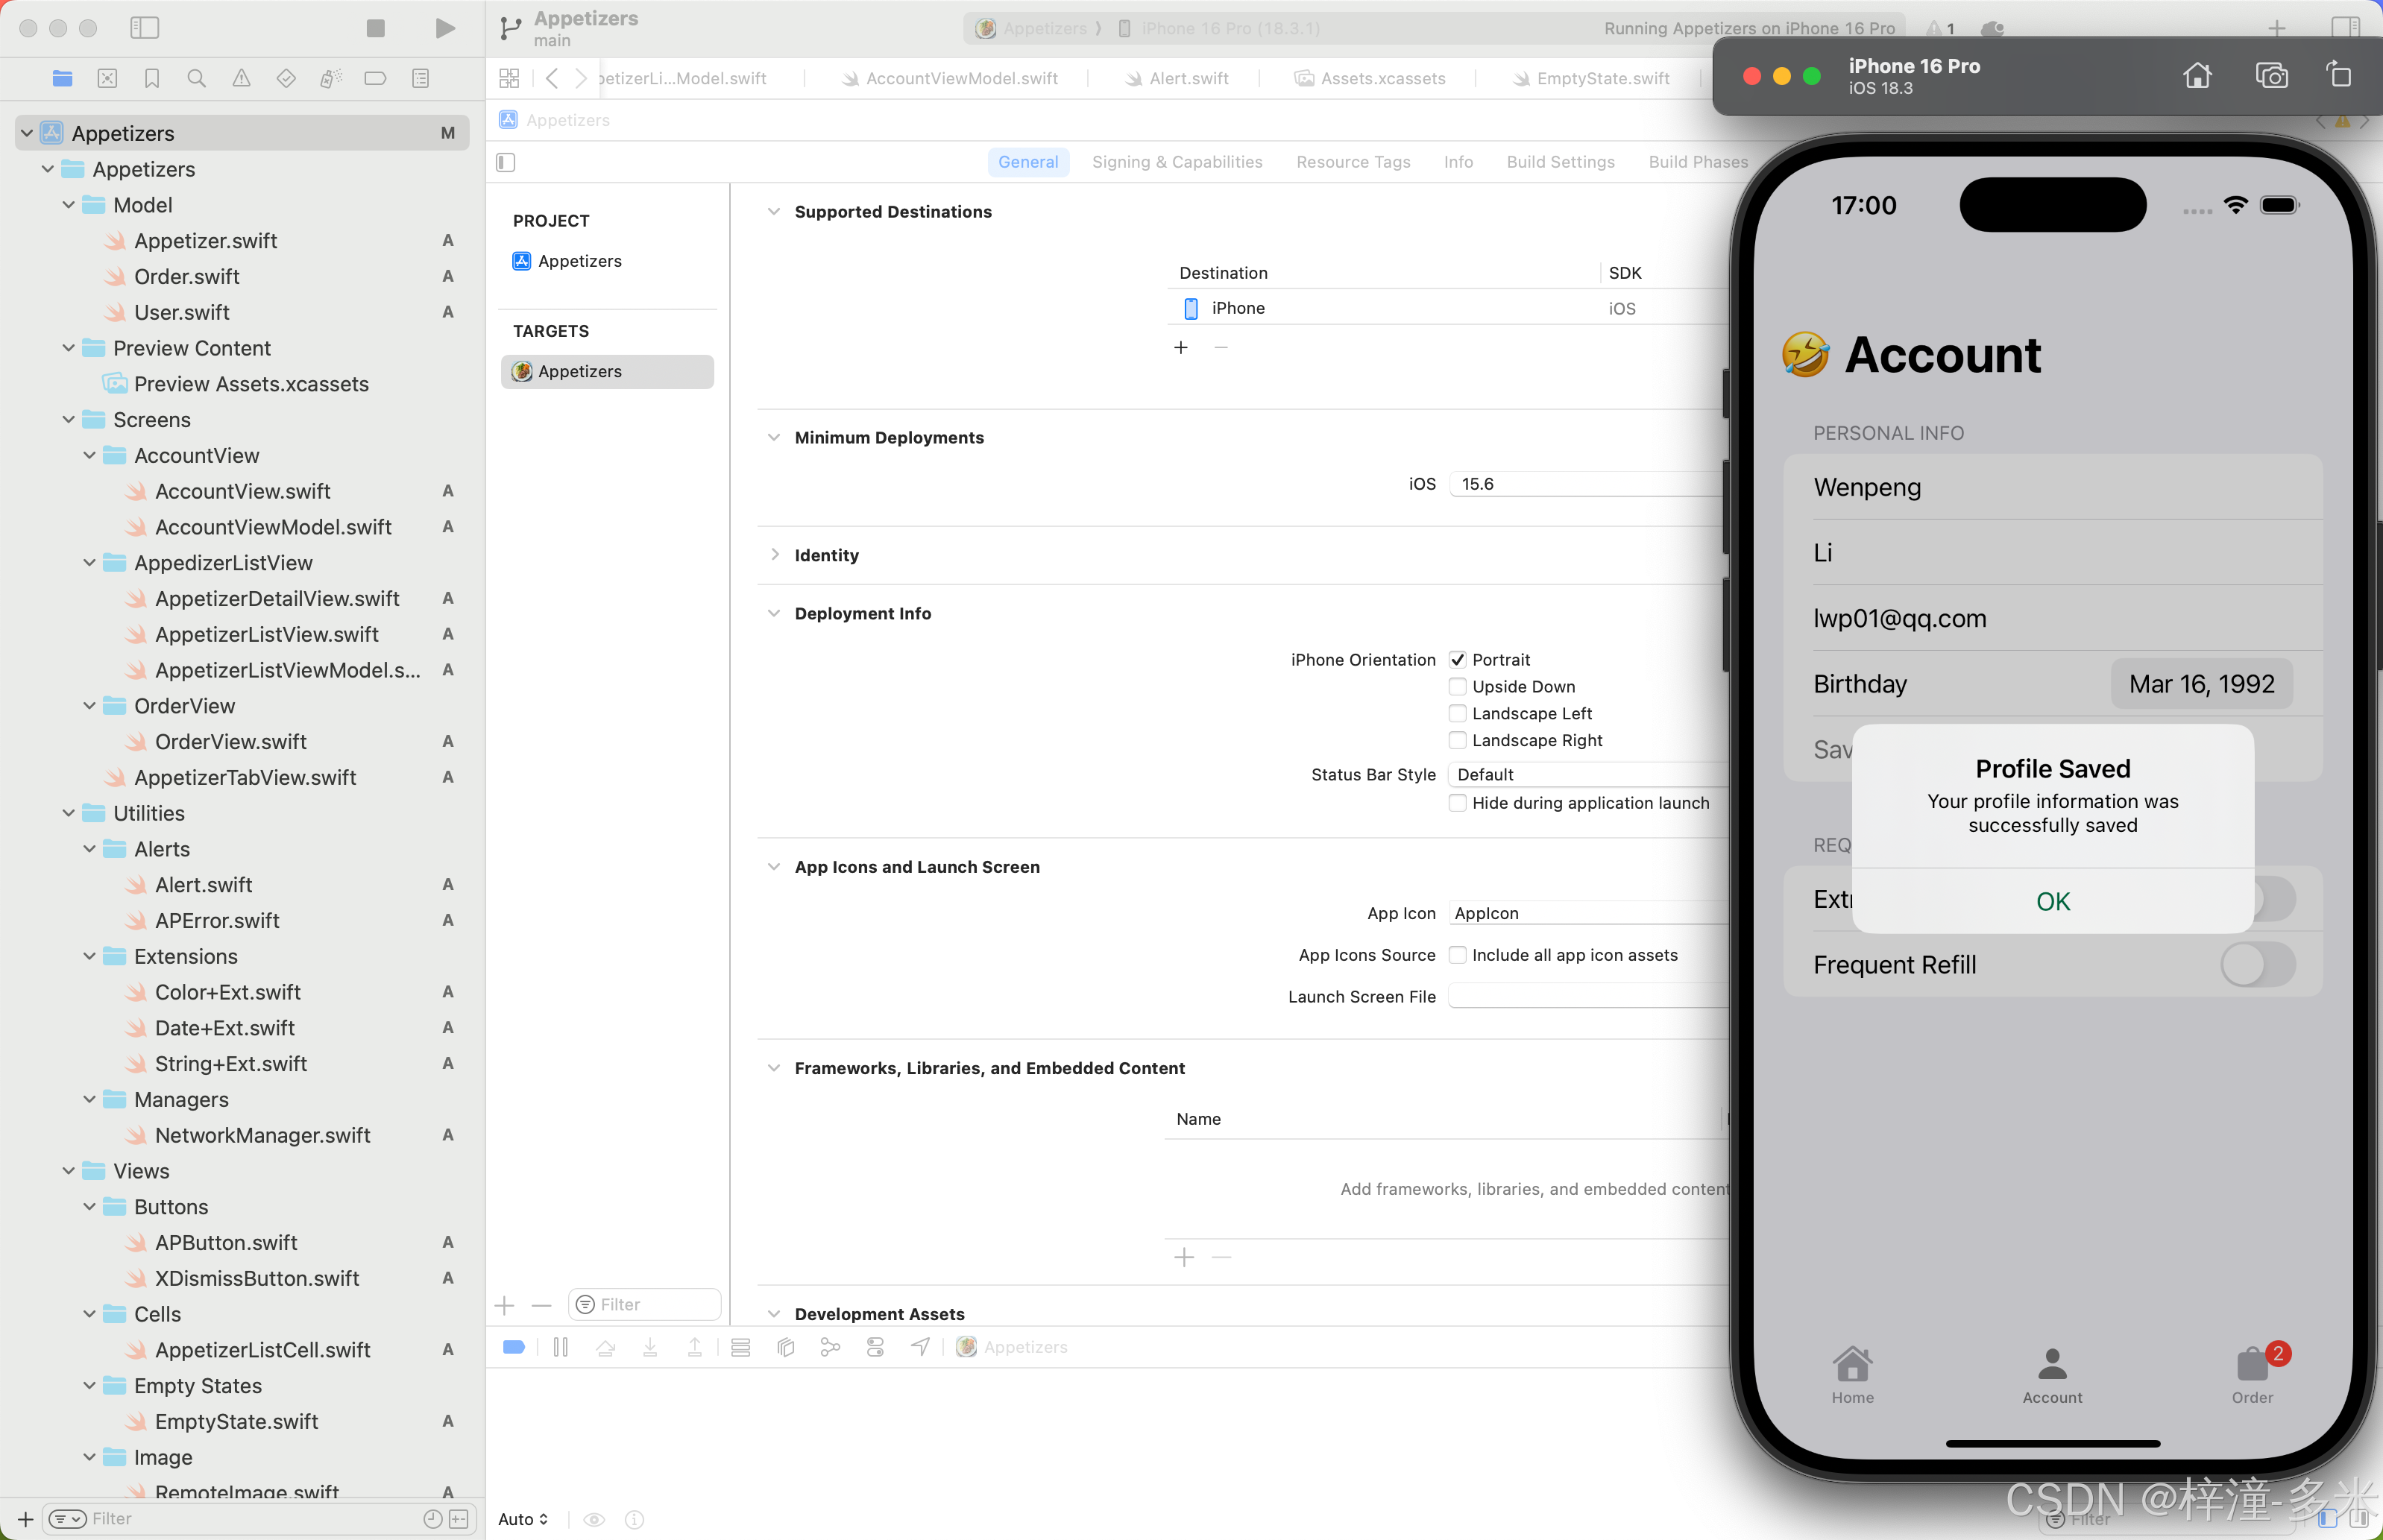Viewport: 2383px width, 1540px height.
Task: Toggle the Frequent Refill switch
Action: point(2257,965)
